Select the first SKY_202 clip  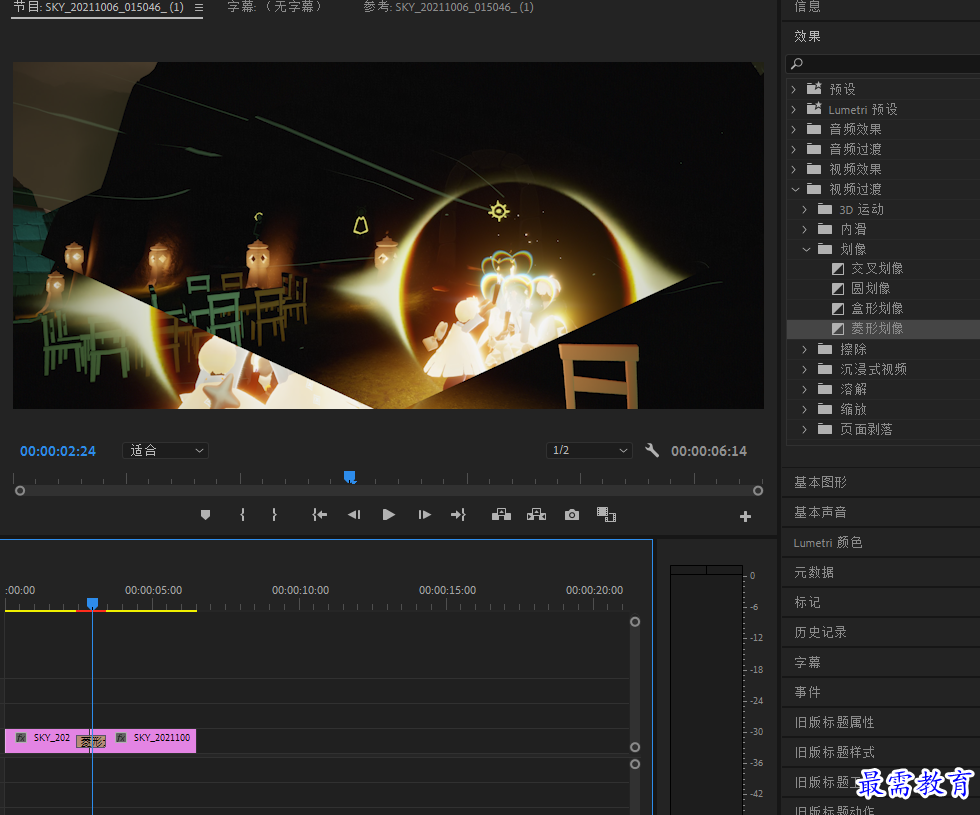click(42, 741)
